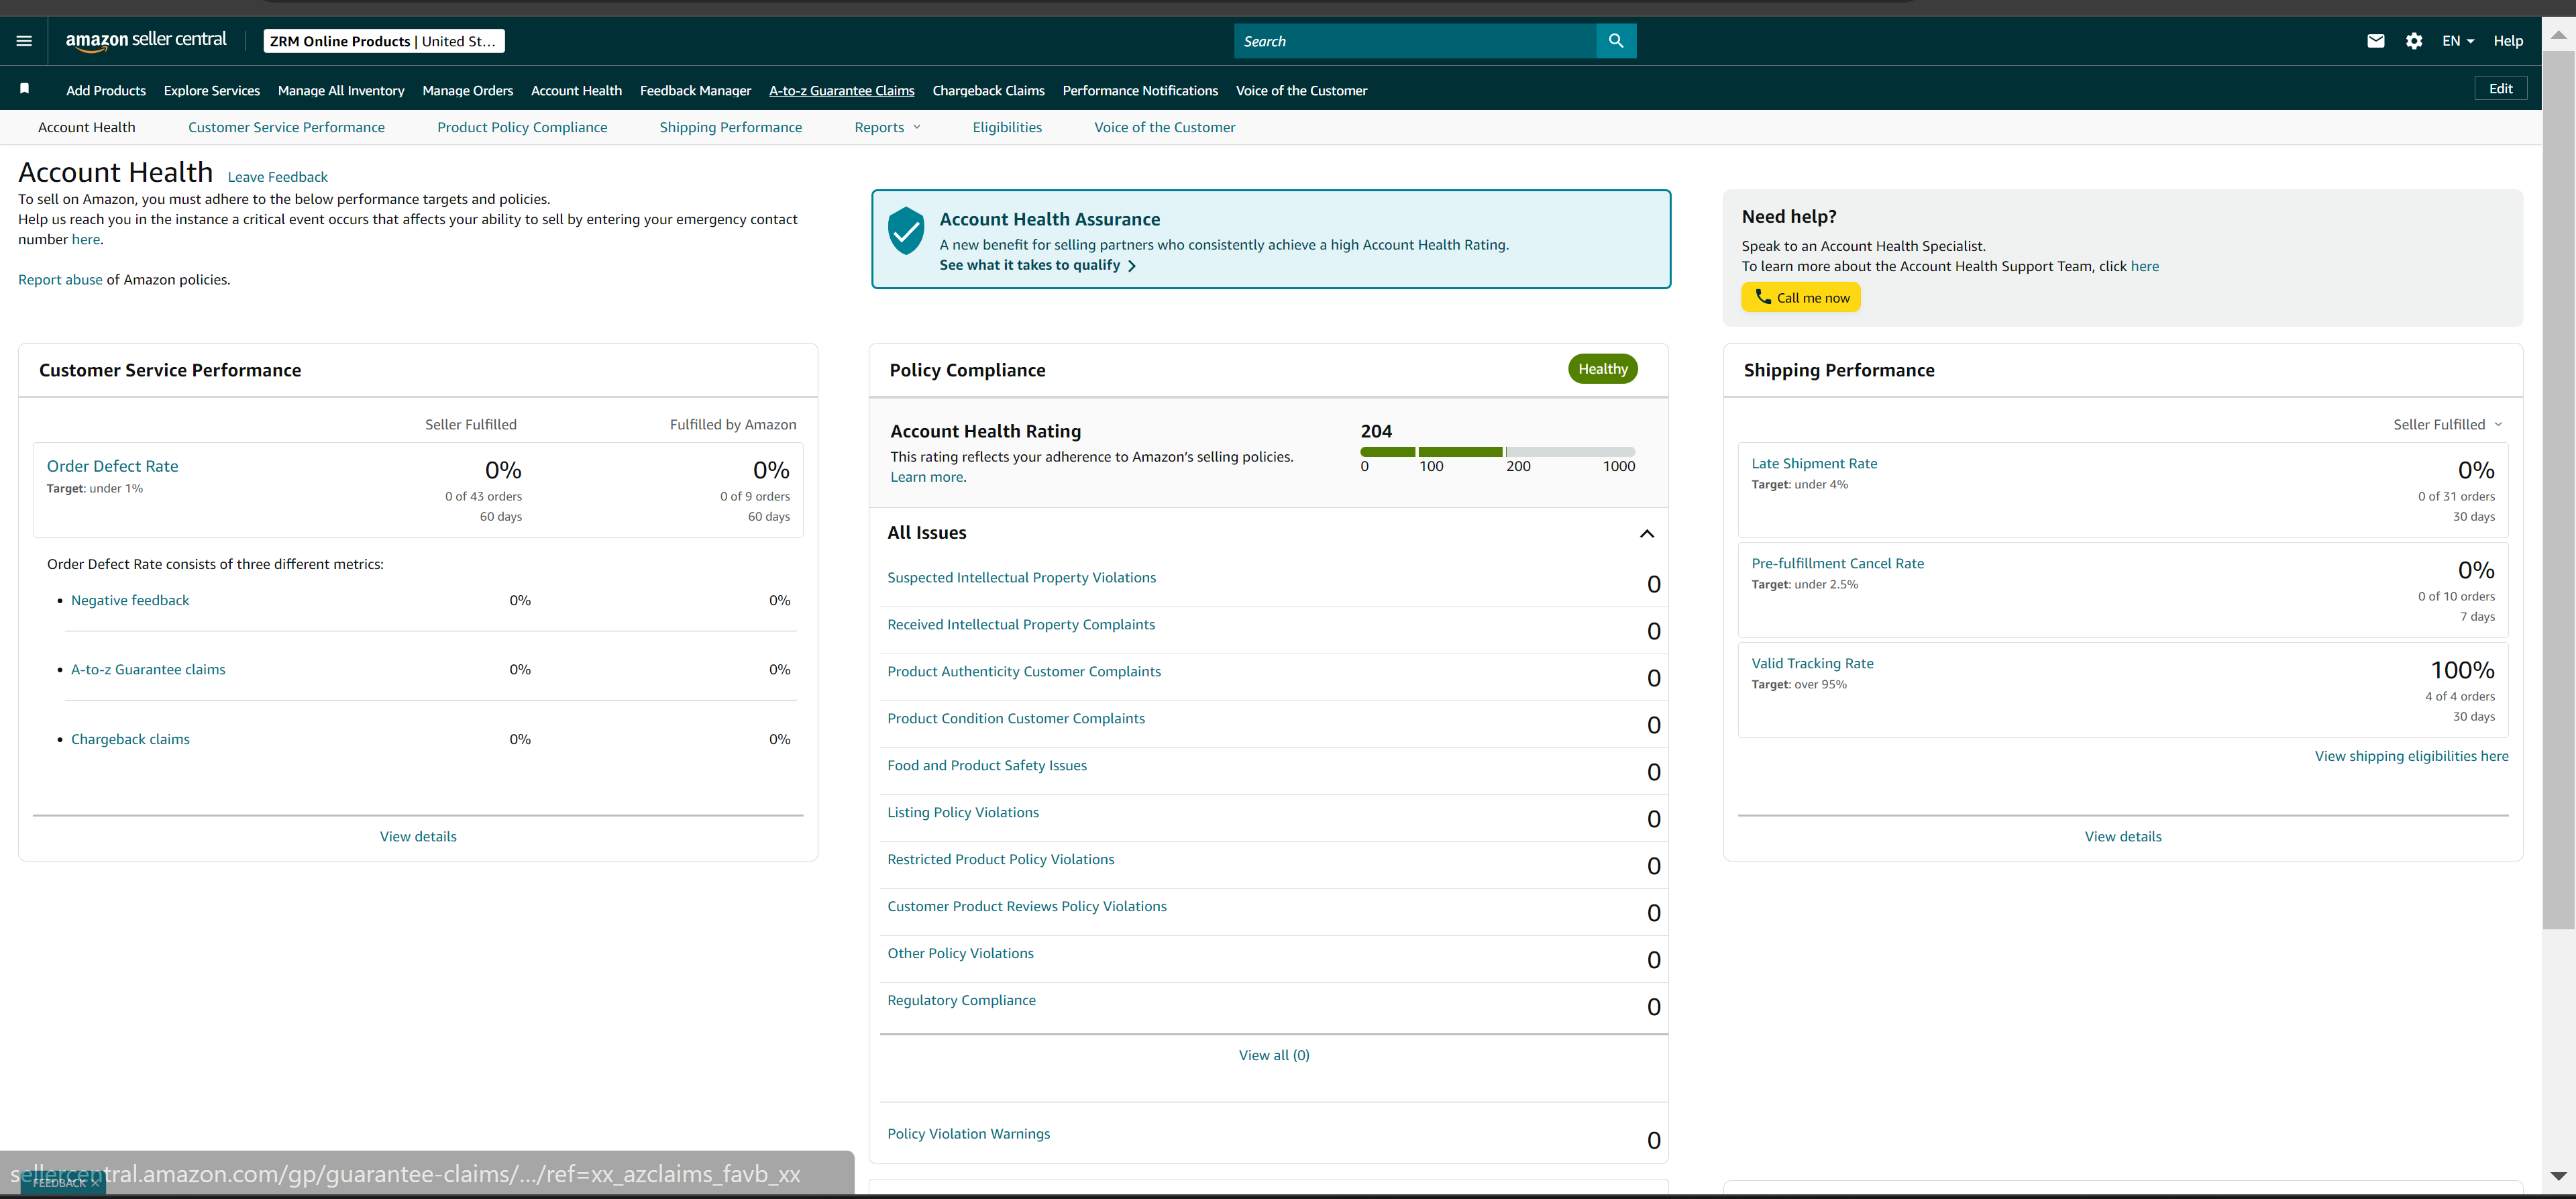Open Explore Services from favorites bar
Image resolution: width=2576 pixels, height=1199 pixels.
click(212, 90)
